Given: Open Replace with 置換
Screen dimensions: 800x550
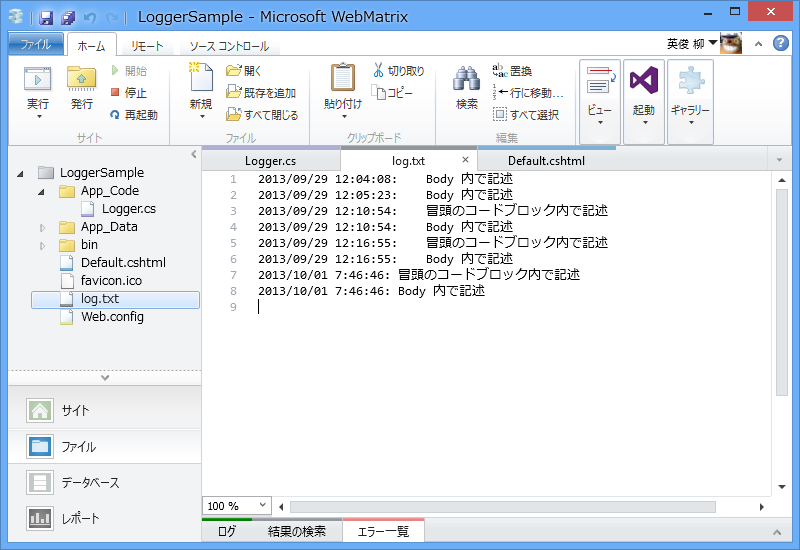Looking at the screenshot, I should pos(512,71).
